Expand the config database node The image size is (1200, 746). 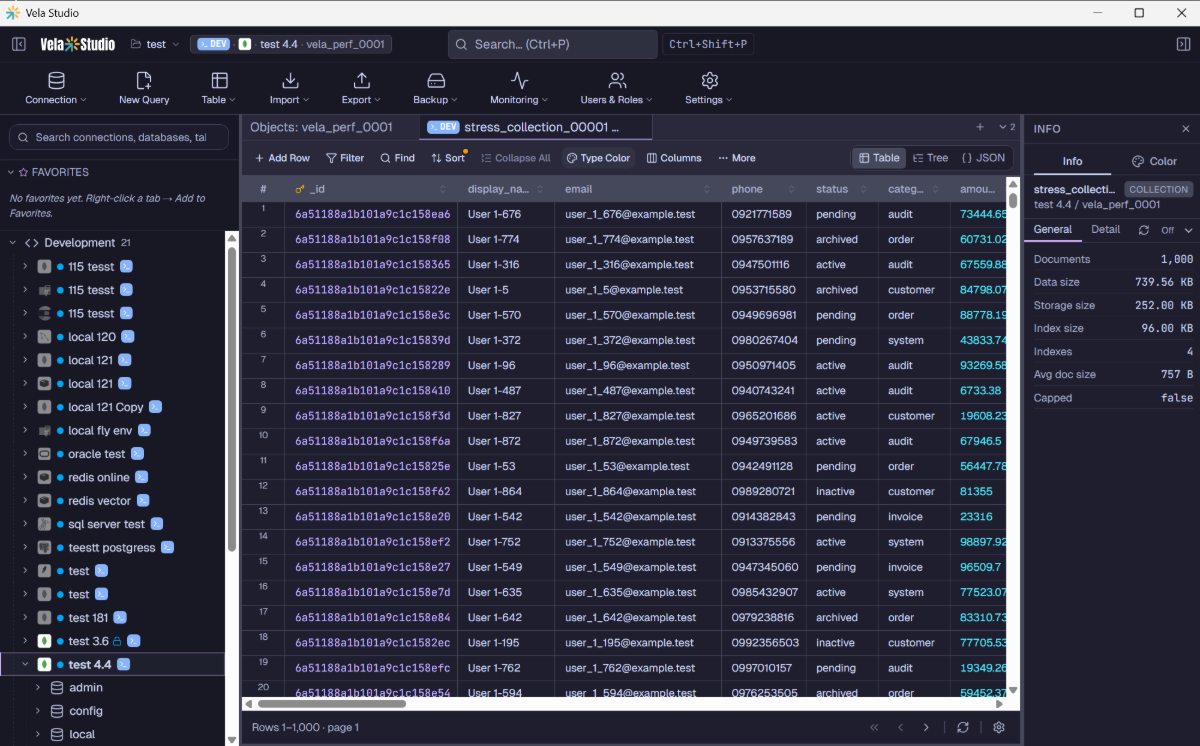click(x=38, y=711)
